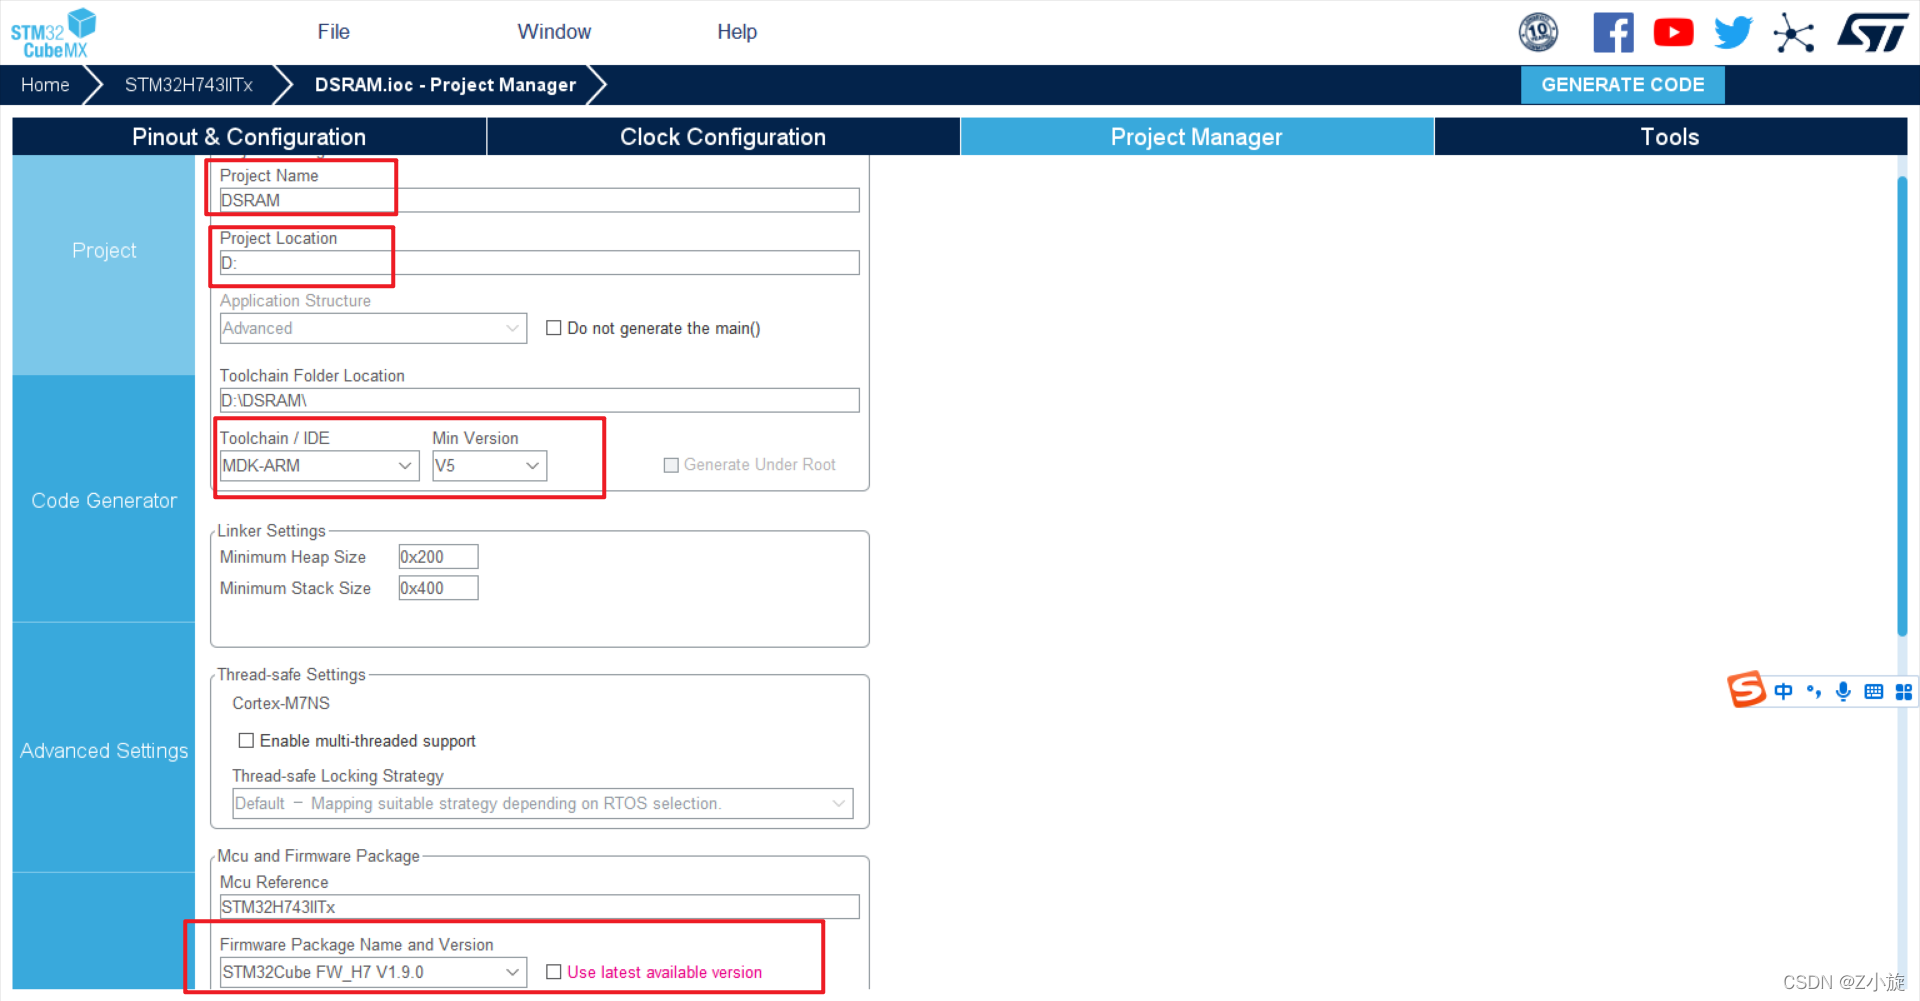The image size is (1920, 1001).
Task: Click the Toolchain Folder Location field
Action: coord(539,400)
